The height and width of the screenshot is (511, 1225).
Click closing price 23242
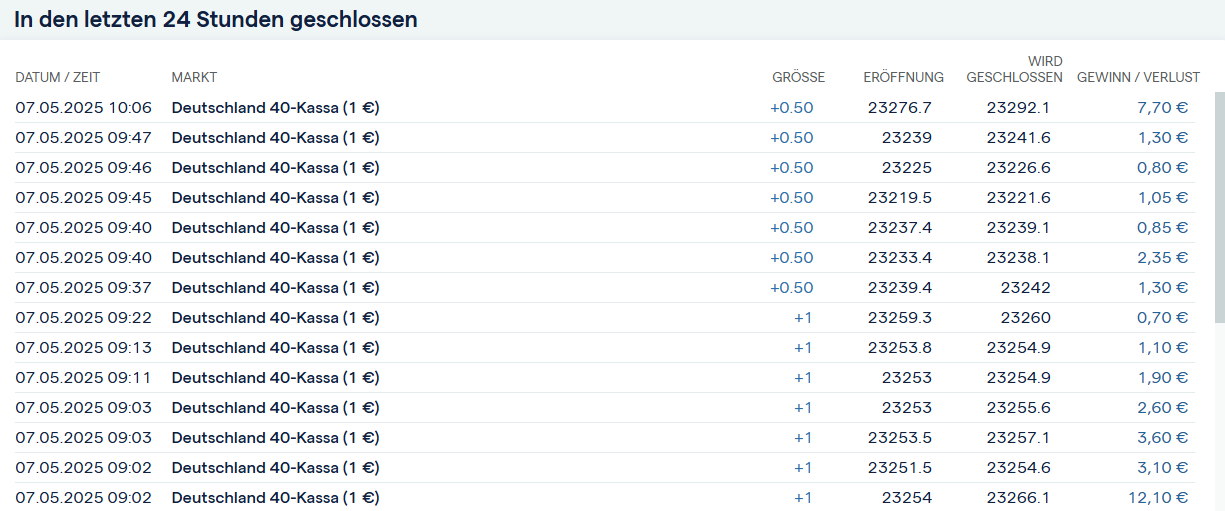(1025, 288)
